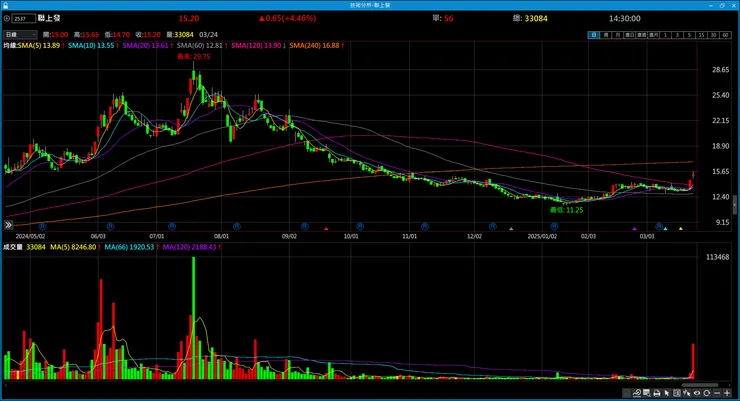This screenshot has width=740, height=401.
Task: Click the 月 marker near 07/01
Action: [x=172, y=227]
